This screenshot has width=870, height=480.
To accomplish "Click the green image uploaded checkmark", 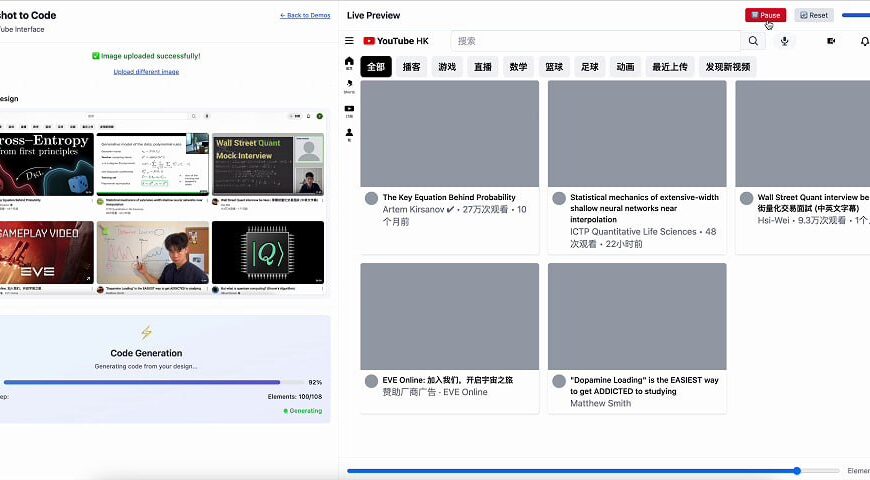I will point(95,55).
